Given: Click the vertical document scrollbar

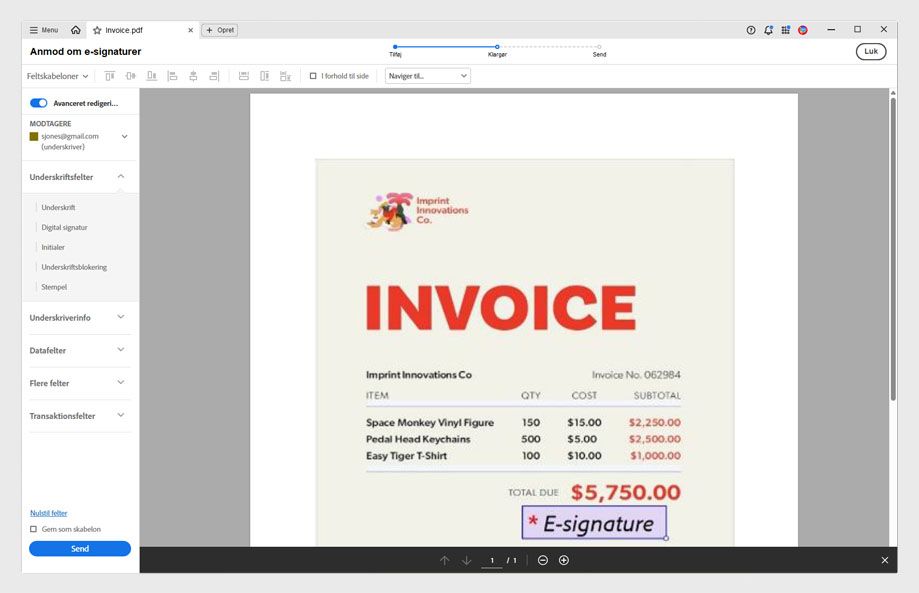Looking at the screenshot, I should click(893, 249).
